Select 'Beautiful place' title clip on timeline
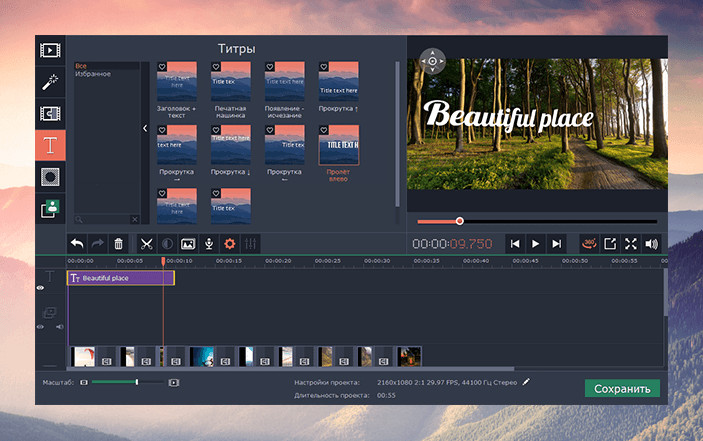Viewport: 703px width, 441px height. pos(121,278)
